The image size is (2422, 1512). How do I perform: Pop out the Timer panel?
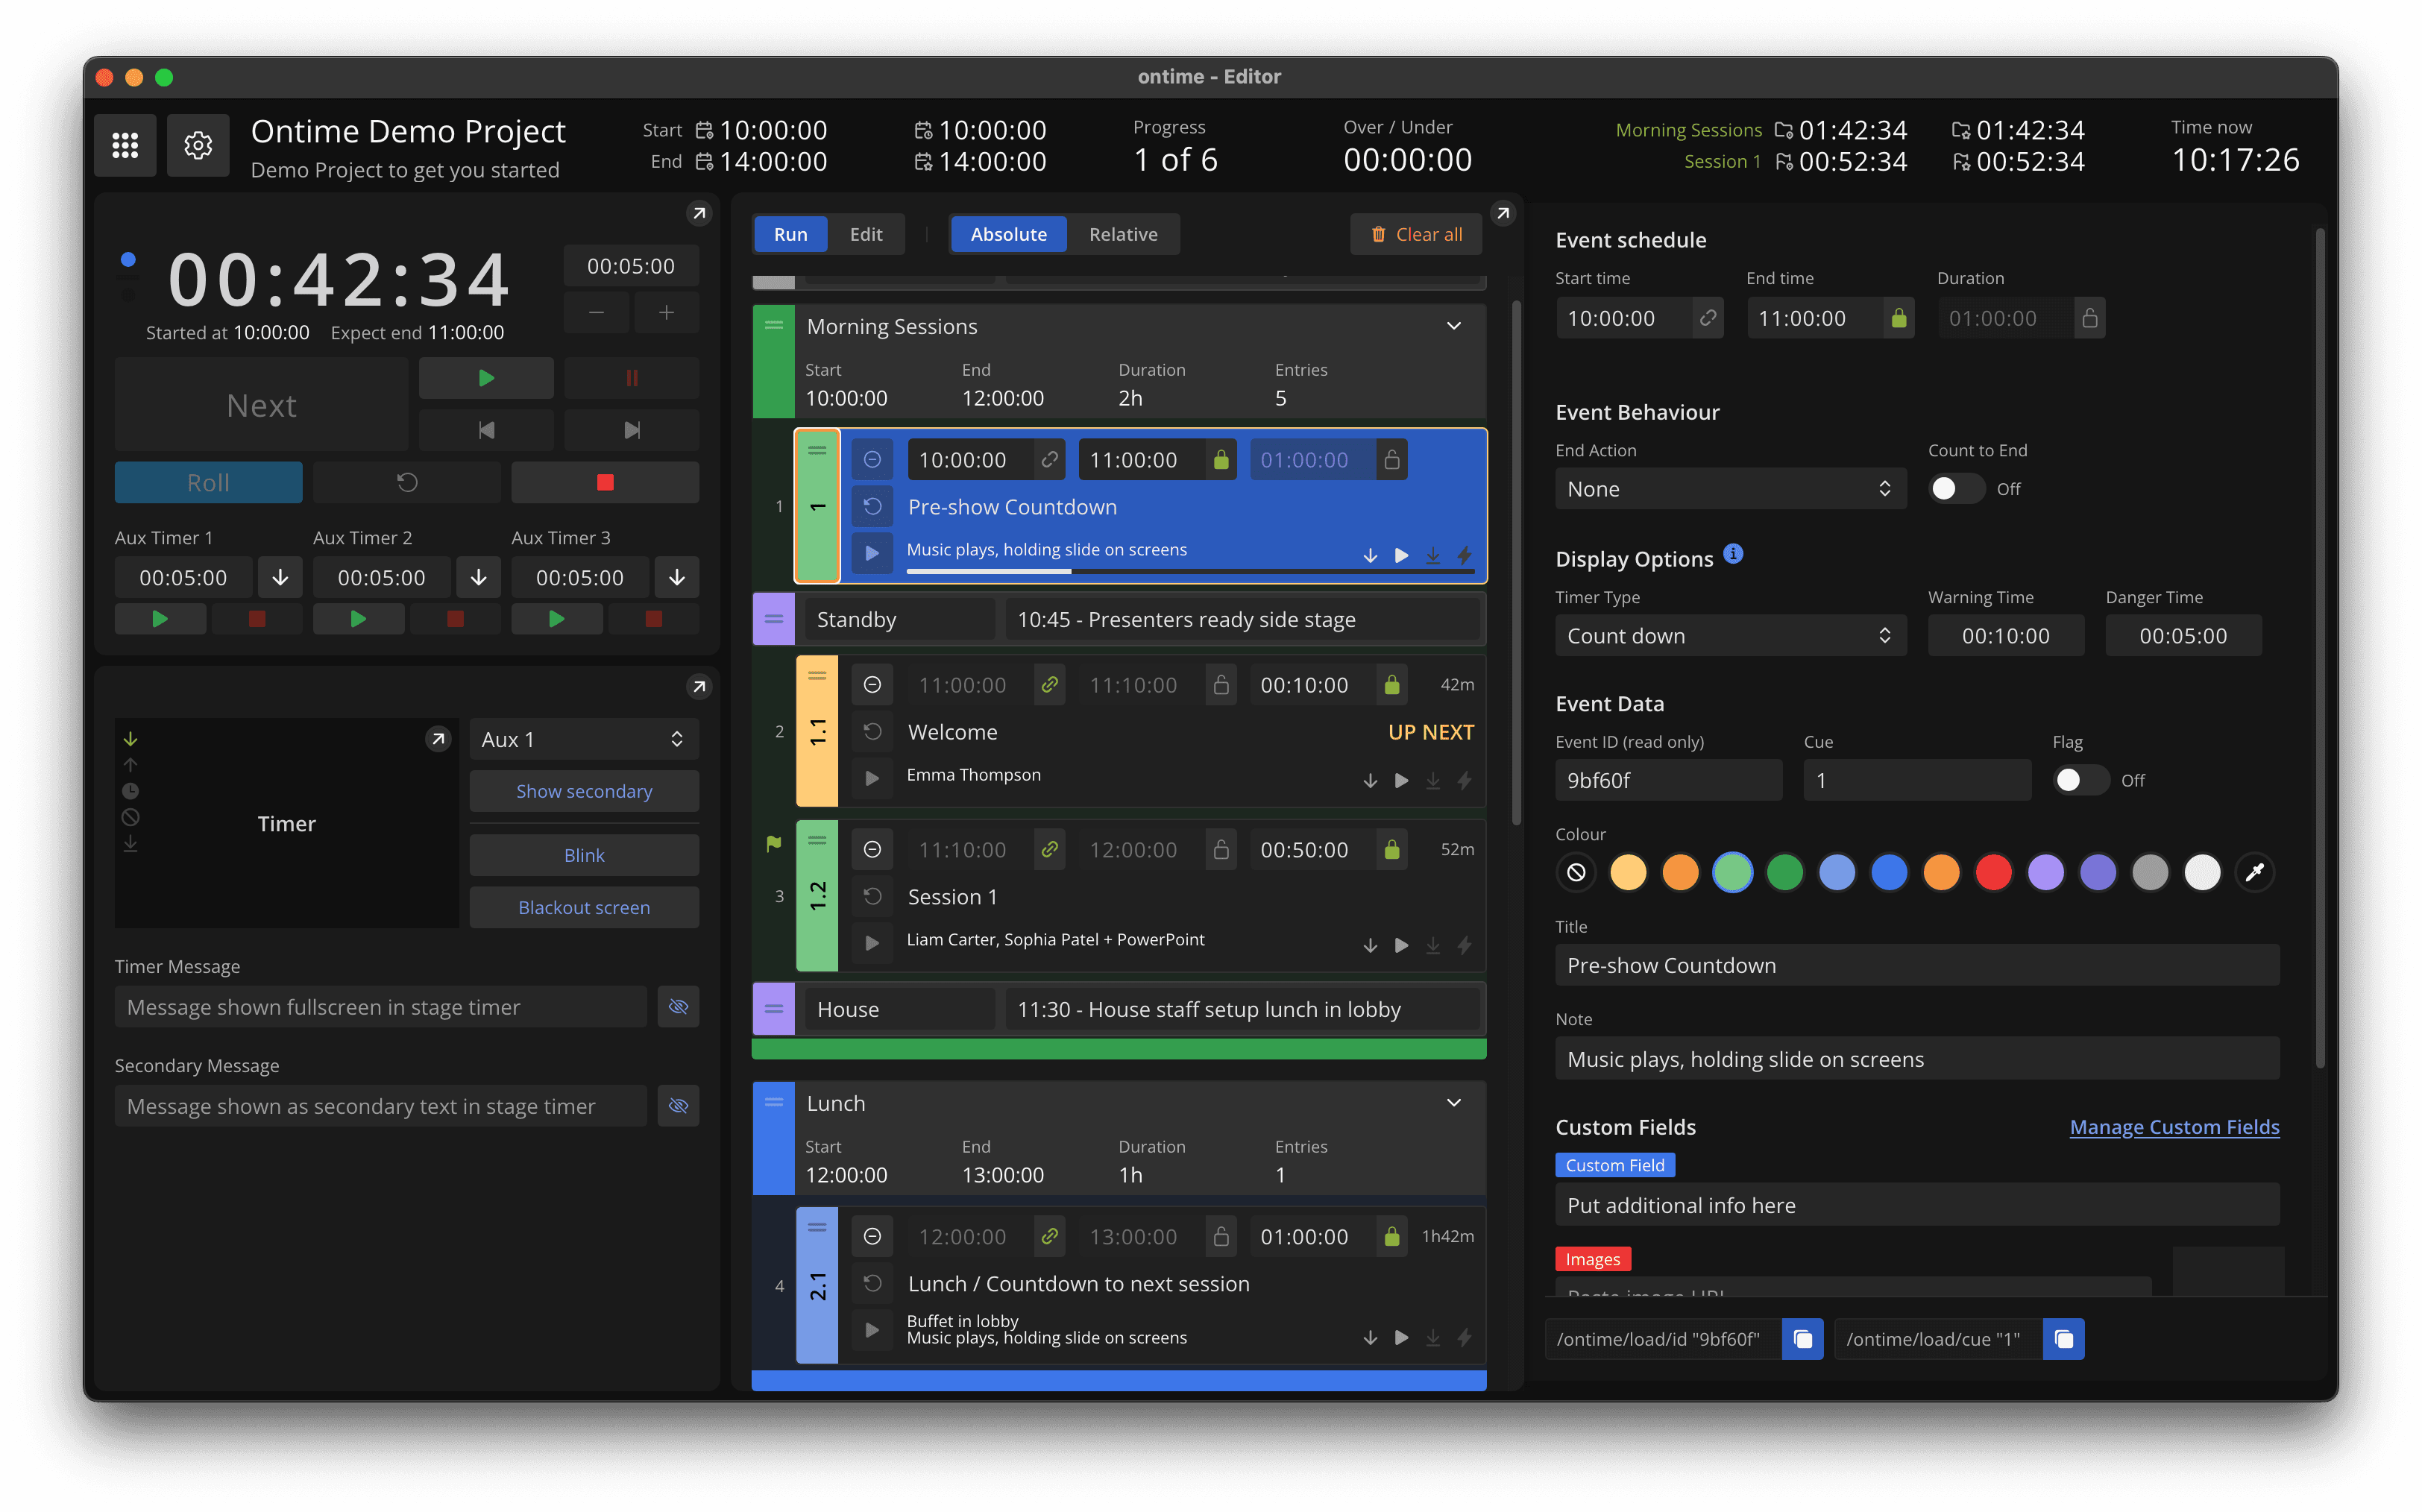437,738
